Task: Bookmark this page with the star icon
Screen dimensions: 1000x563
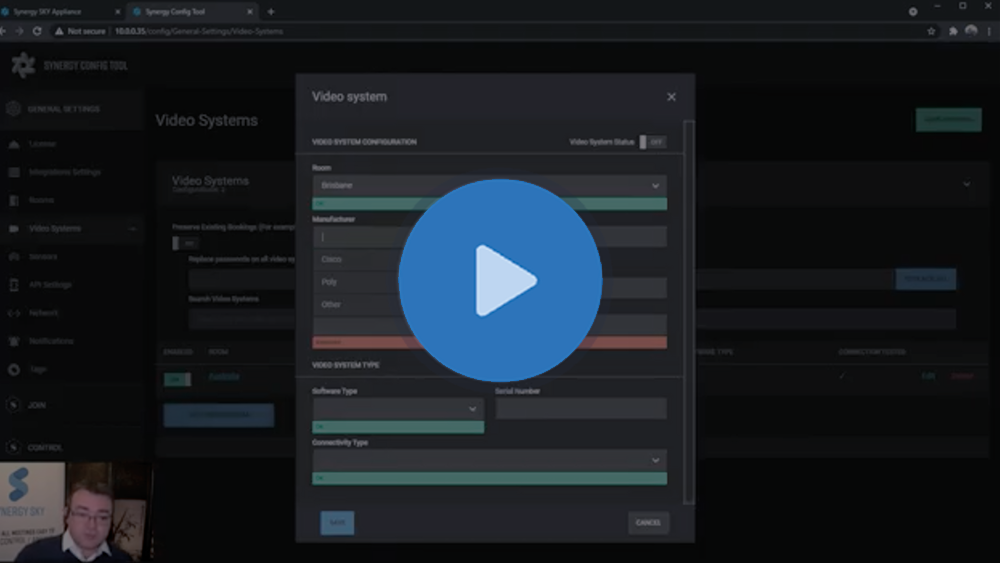Action: (931, 31)
